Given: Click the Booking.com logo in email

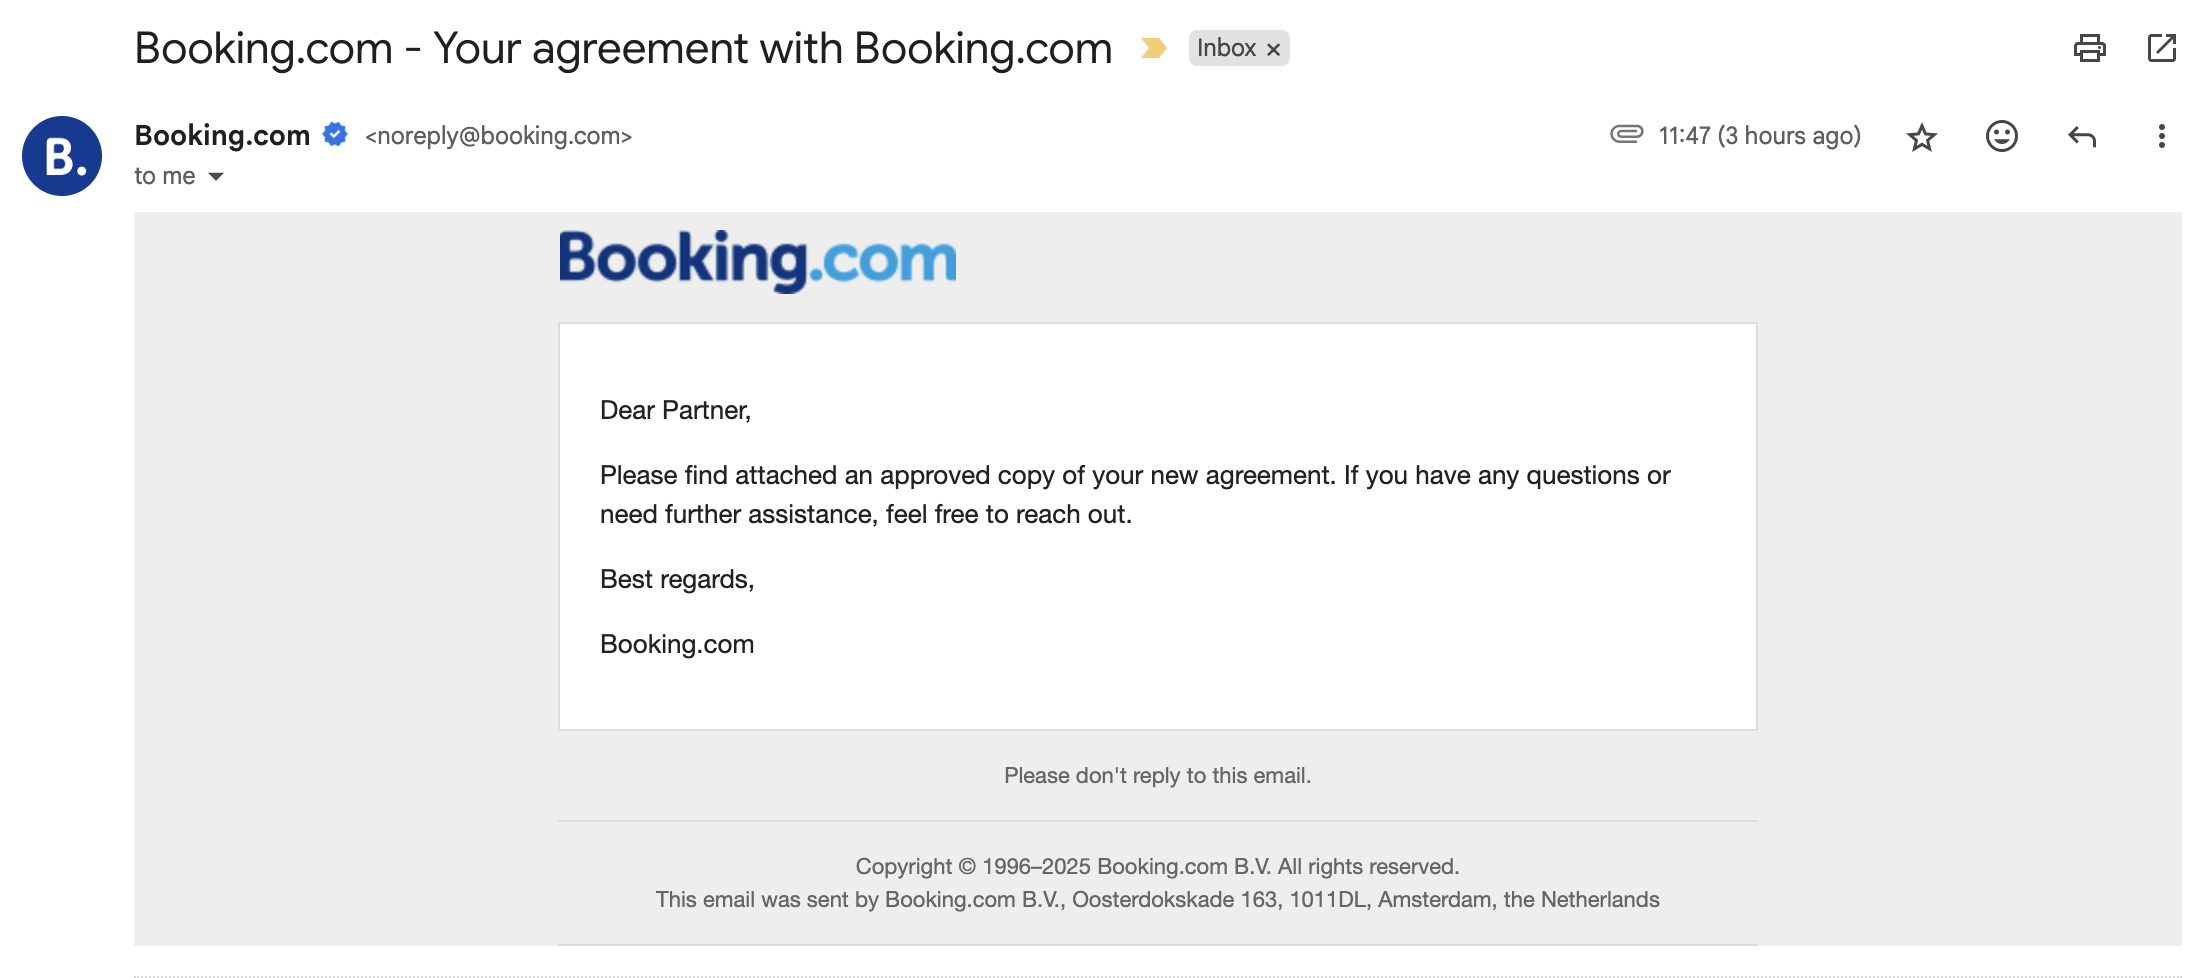Looking at the screenshot, I should tap(757, 260).
